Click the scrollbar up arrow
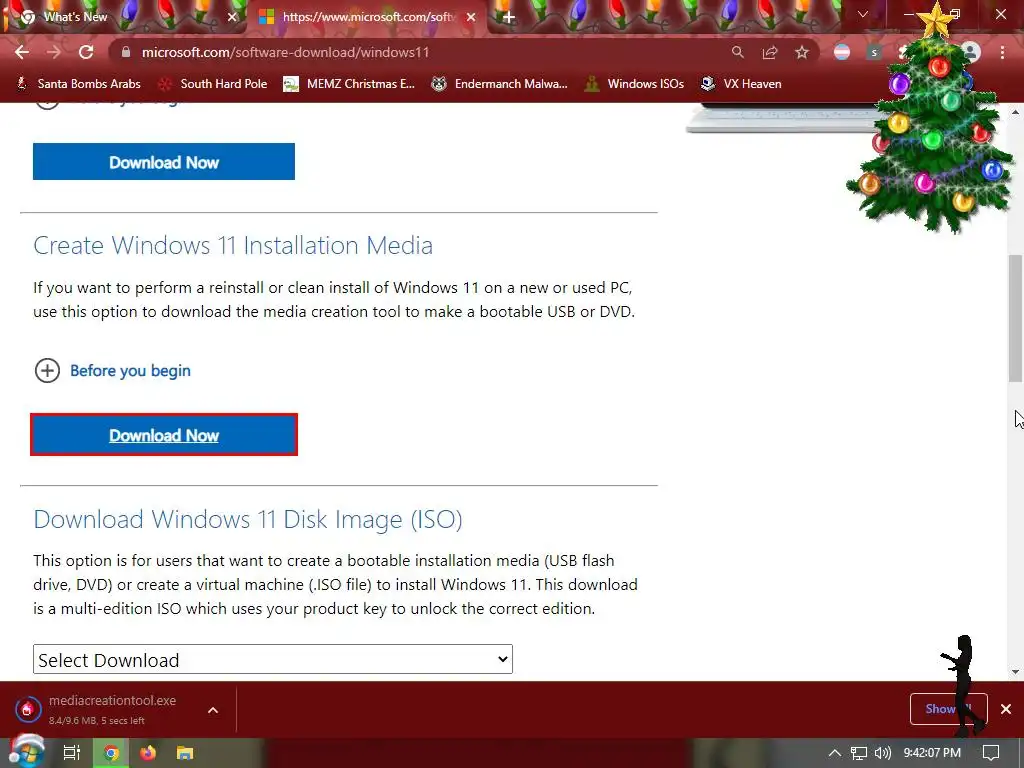Viewport: 1024px width, 768px height. tap(1015, 112)
